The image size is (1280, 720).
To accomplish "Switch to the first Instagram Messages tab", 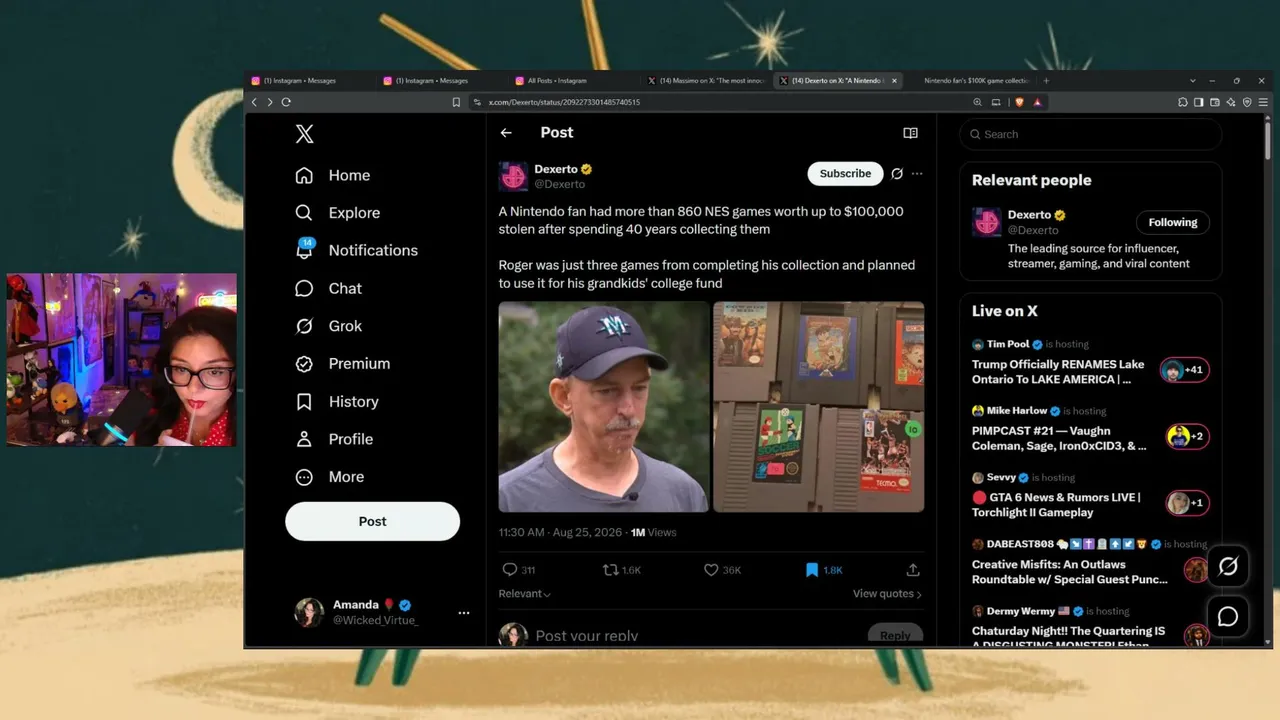I will (309, 81).
